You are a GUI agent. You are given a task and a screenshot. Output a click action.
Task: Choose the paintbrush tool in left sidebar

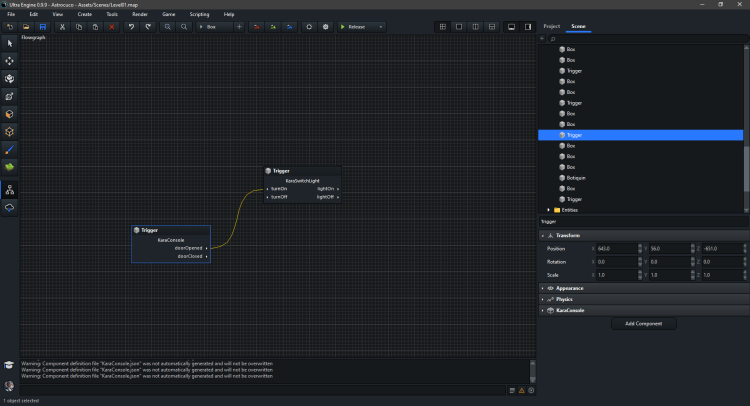tap(10, 148)
